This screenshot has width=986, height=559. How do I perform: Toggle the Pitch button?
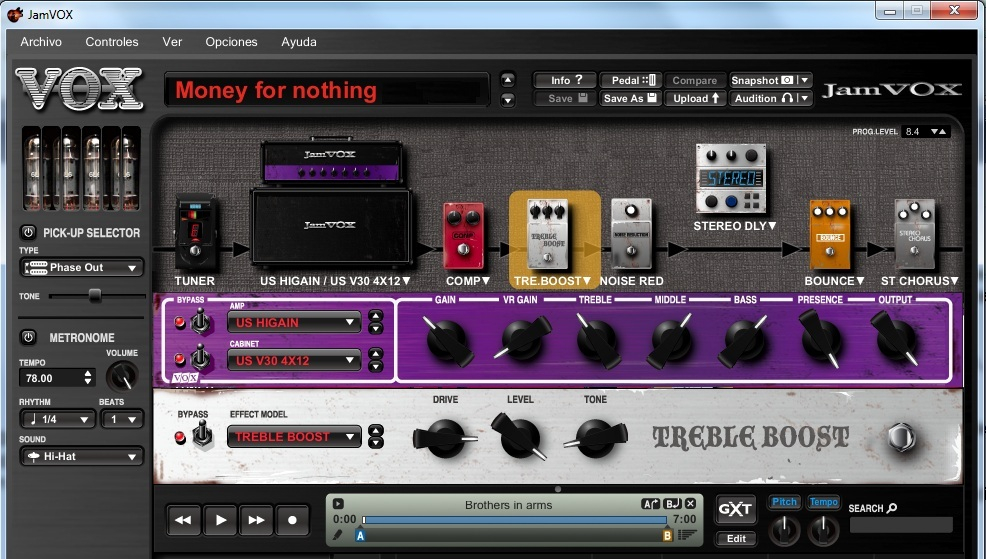784,502
